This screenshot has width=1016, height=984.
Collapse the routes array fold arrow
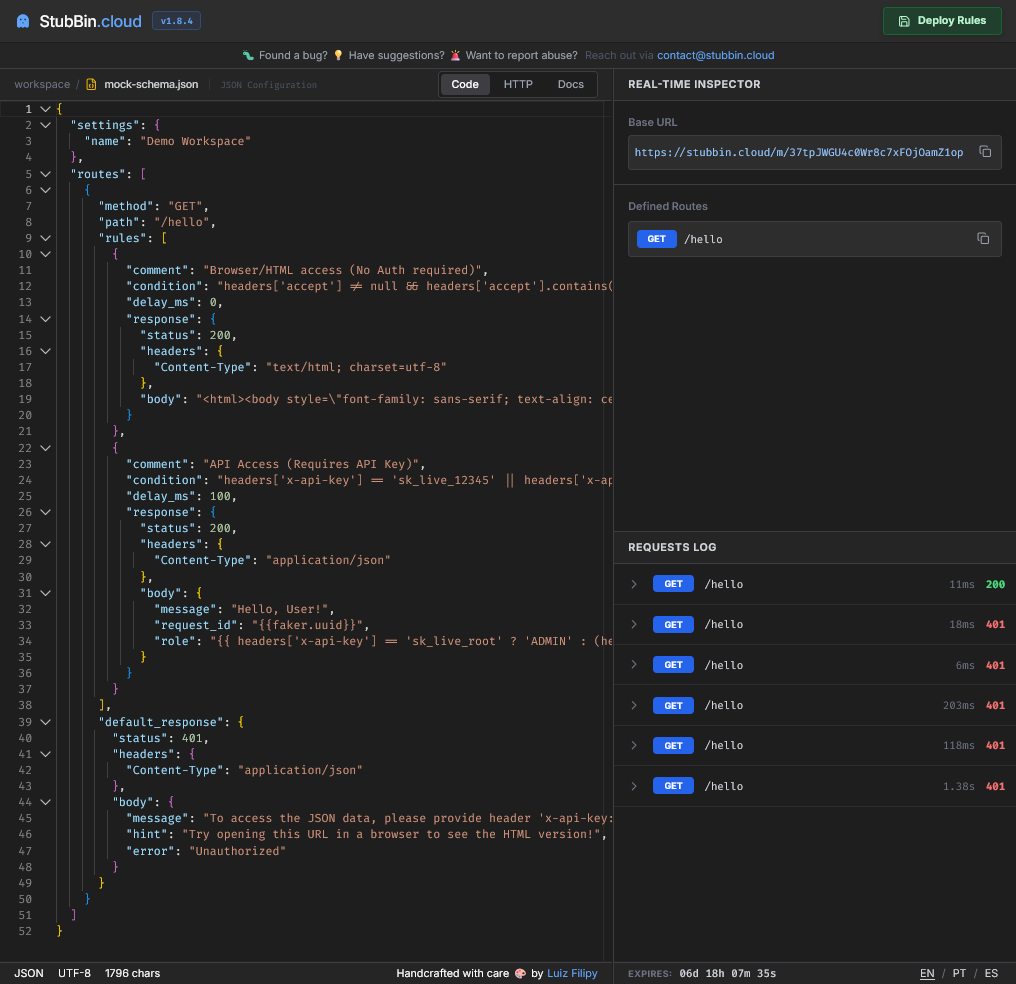coord(44,173)
